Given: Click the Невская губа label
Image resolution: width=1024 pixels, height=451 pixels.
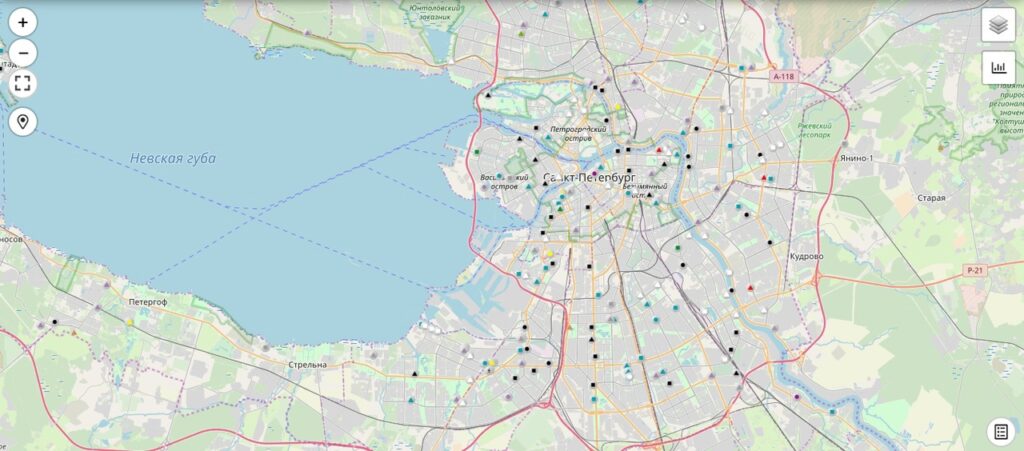Looking at the screenshot, I should pyautogui.click(x=172, y=159).
